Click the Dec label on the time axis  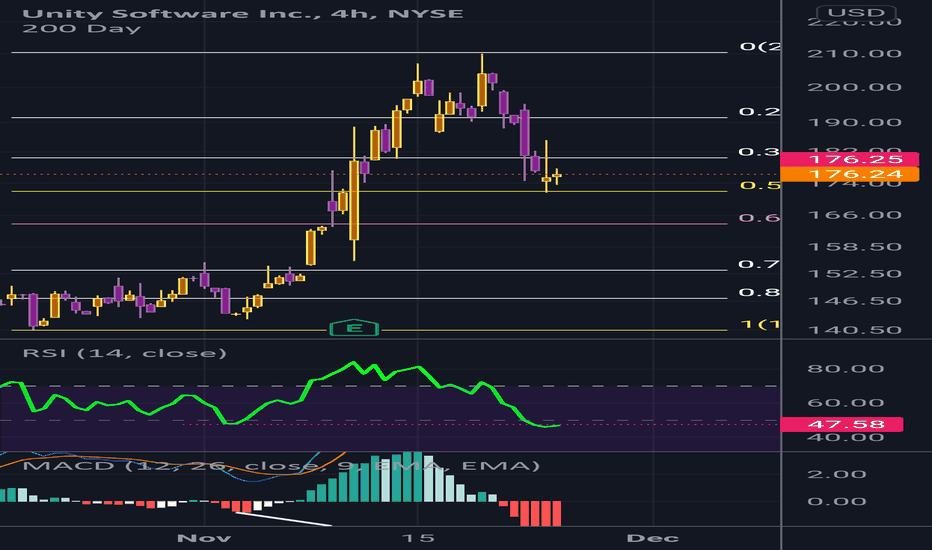click(x=652, y=538)
